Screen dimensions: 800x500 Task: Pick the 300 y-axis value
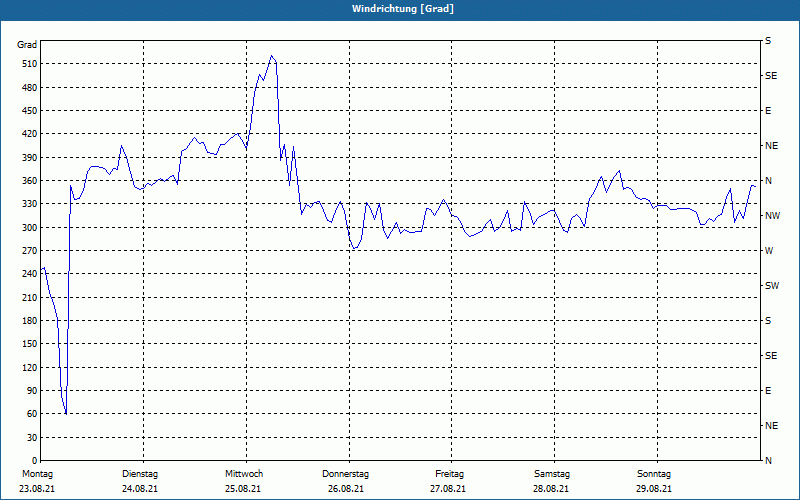[30, 228]
